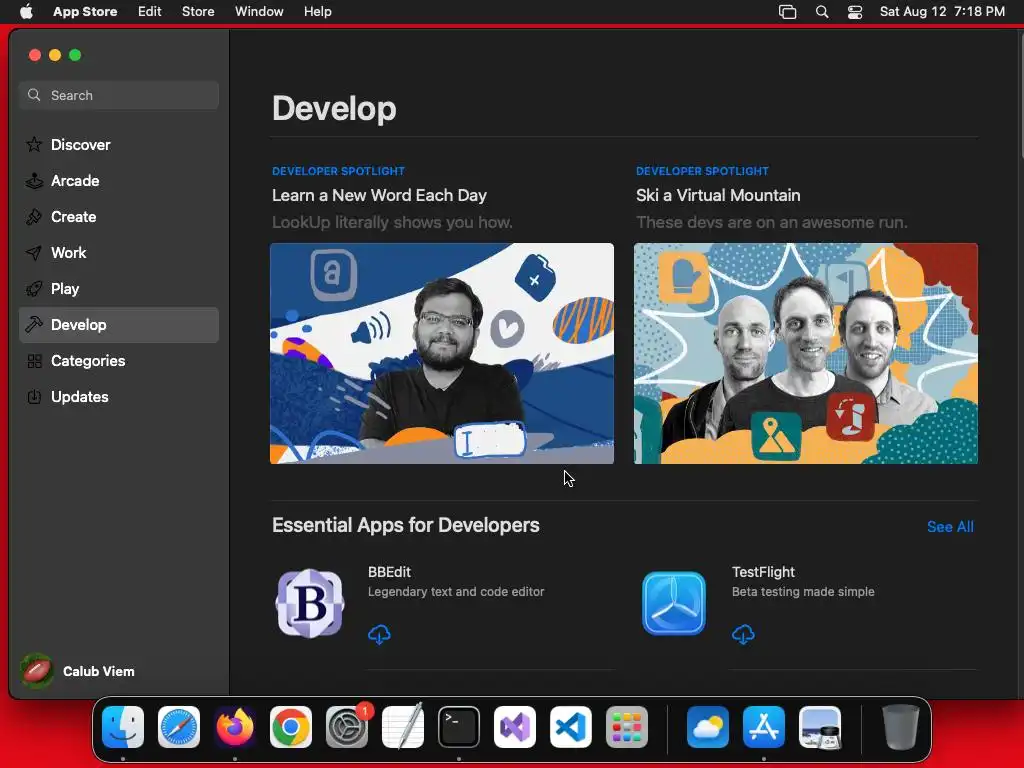Click the TestFlight app title
The height and width of the screenshot is (768, 1024).
(x=763, y=571)
